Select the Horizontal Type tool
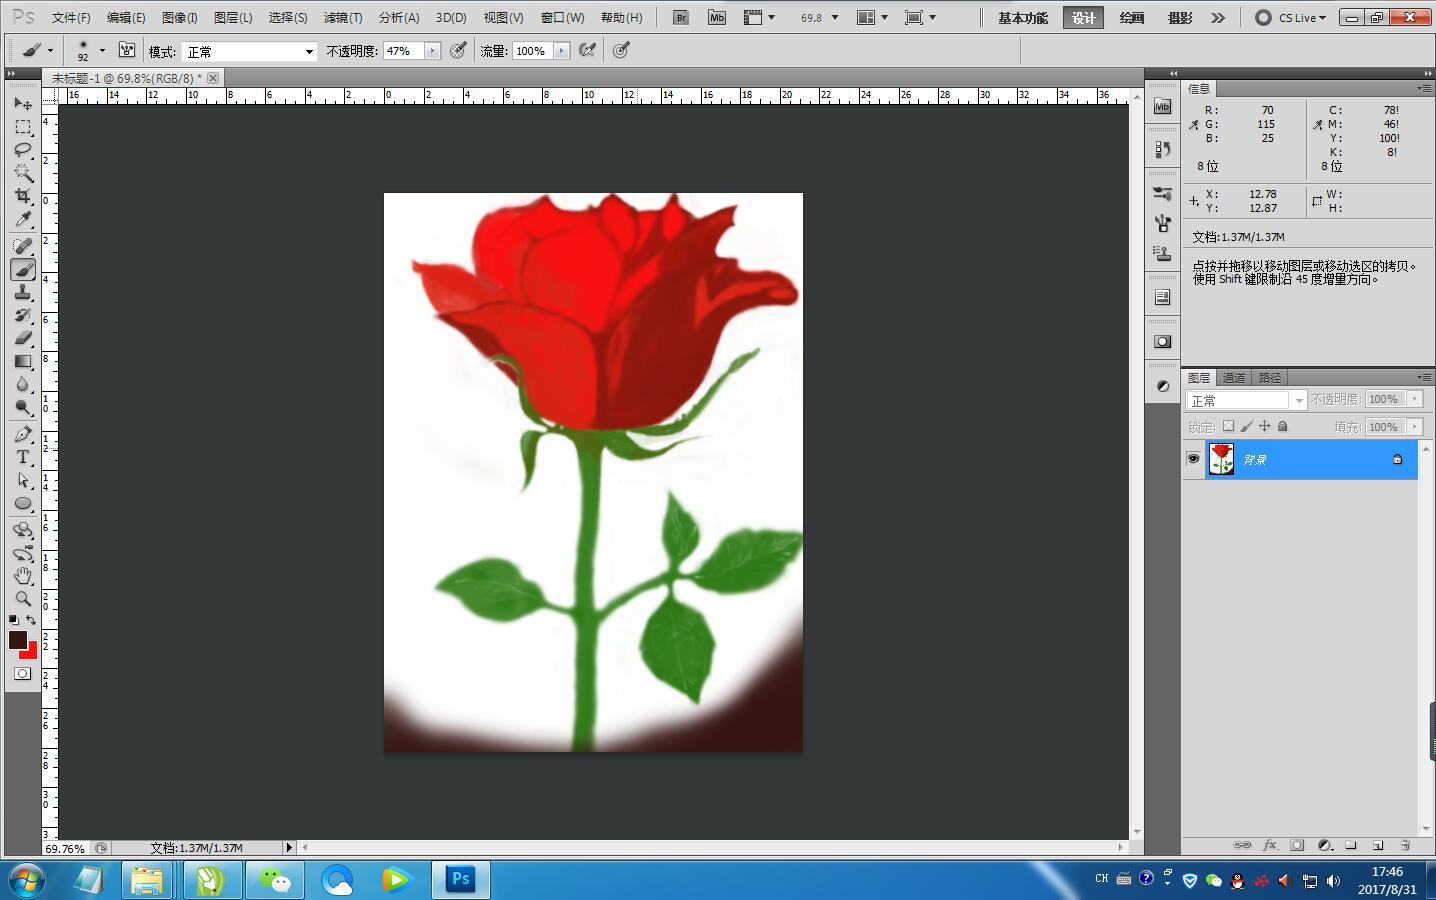The width and height of the screenshot is (1436, 900). pos(22,457)
